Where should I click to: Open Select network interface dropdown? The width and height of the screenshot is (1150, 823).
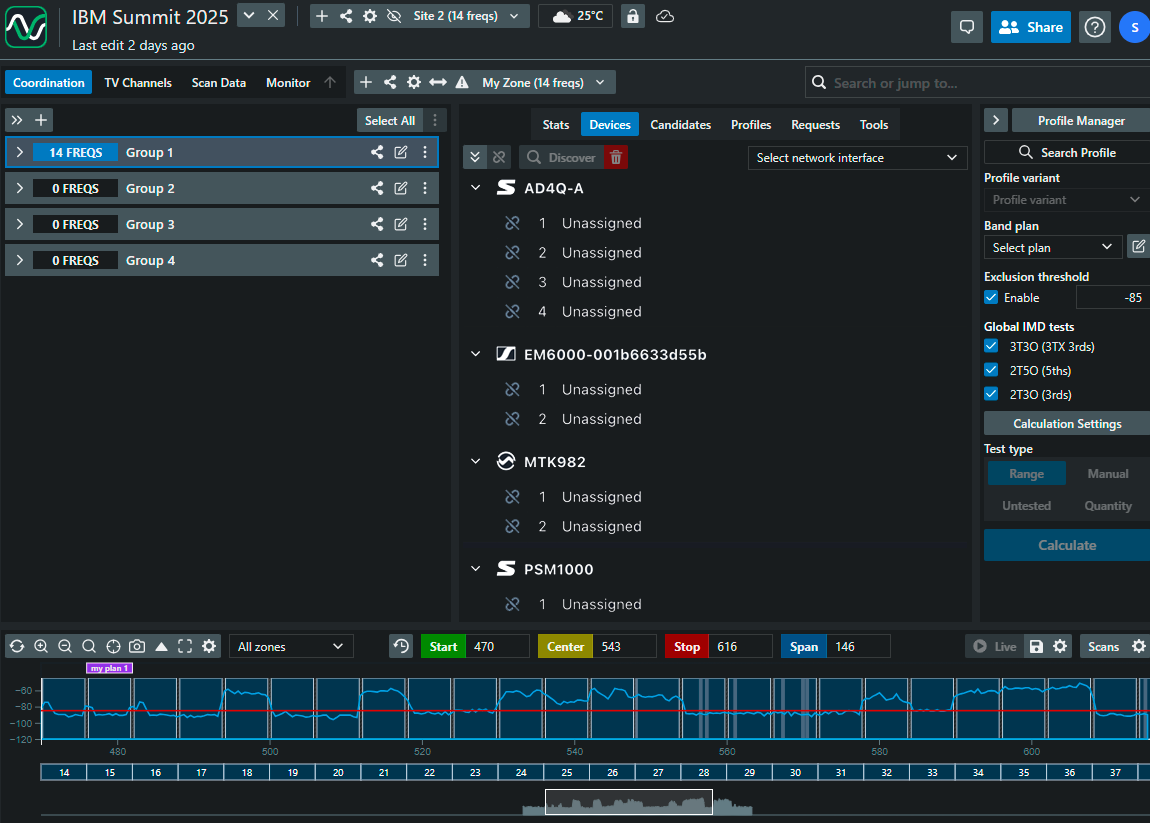(857, 158)
